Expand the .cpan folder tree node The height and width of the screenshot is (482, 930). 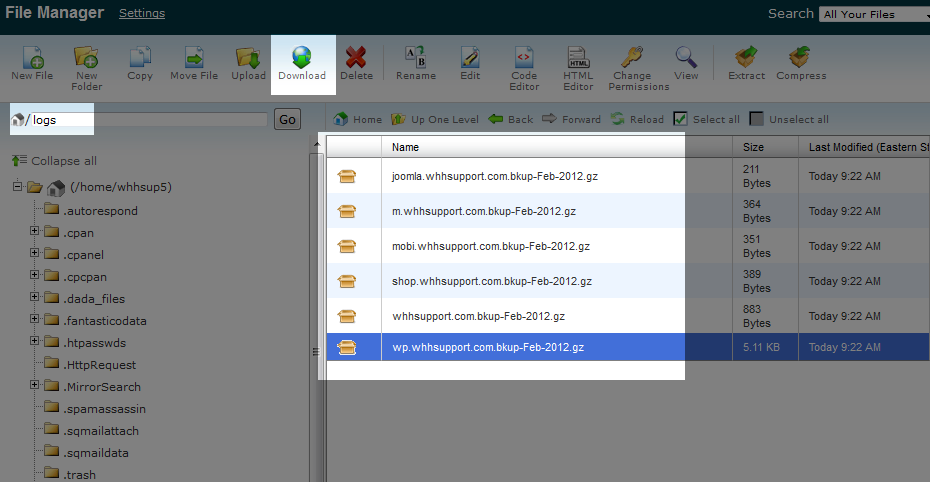35,232
